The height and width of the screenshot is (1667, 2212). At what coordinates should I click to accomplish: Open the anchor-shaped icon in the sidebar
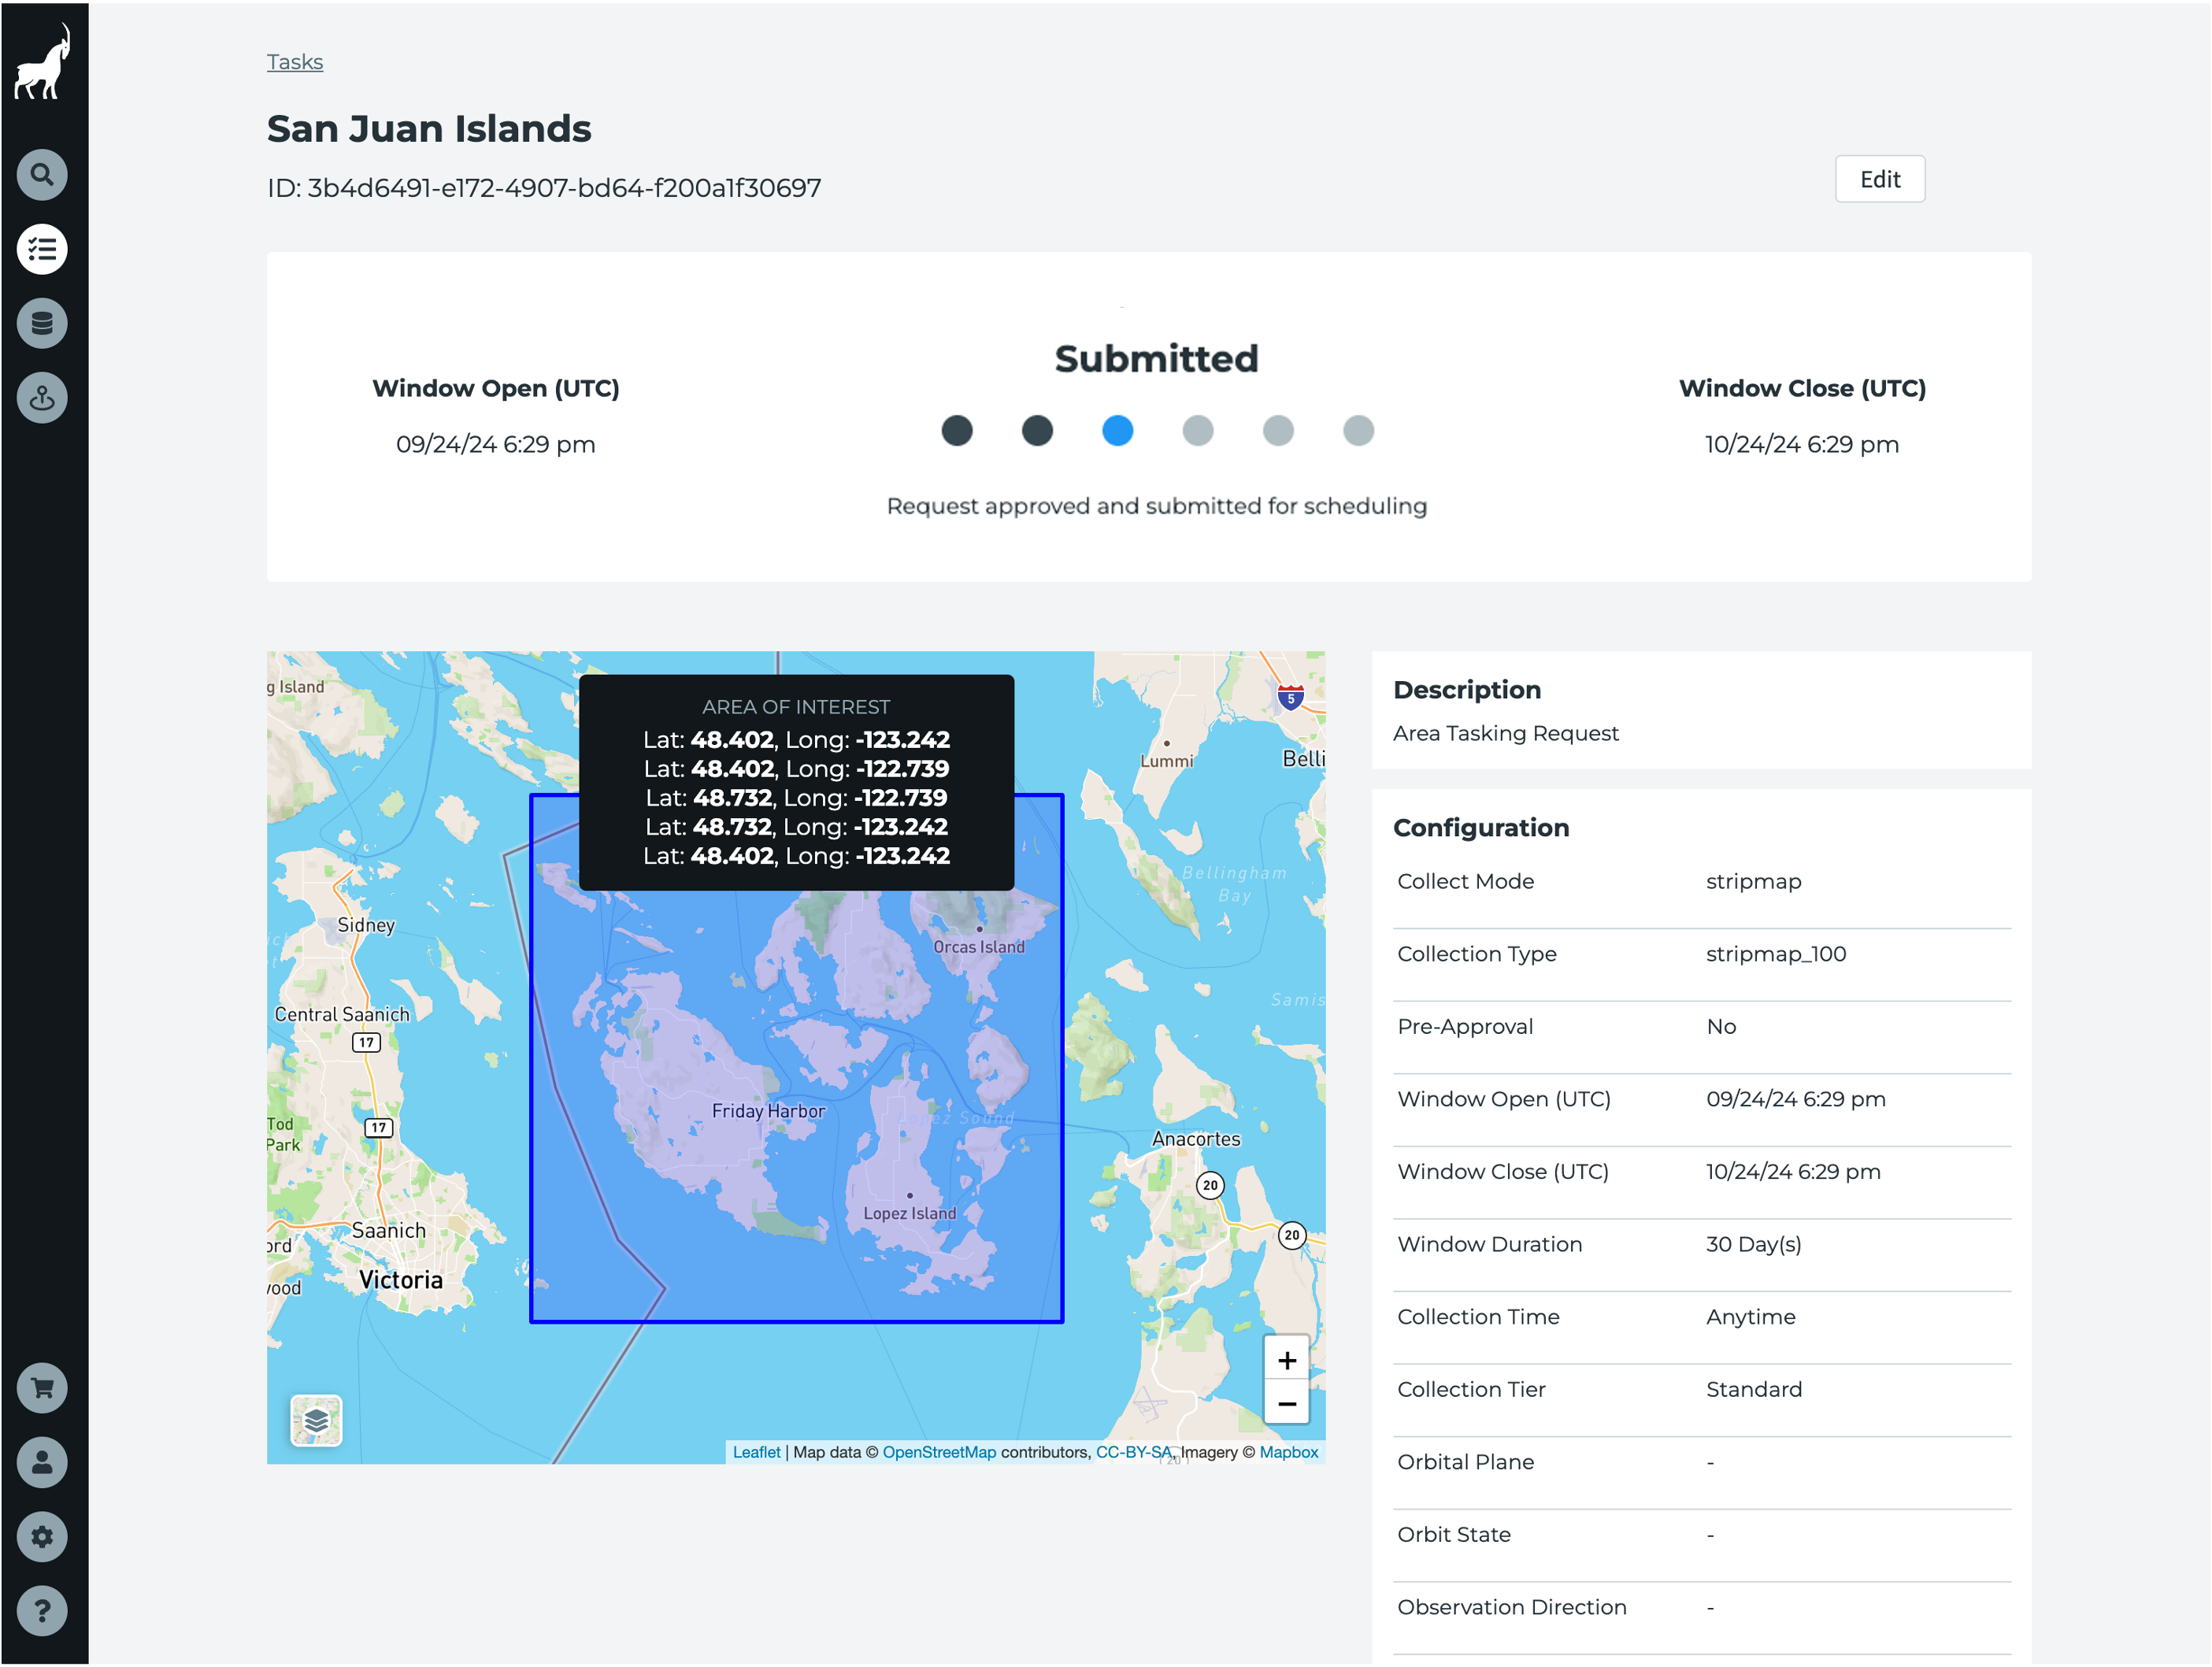(x=42, y=398)
